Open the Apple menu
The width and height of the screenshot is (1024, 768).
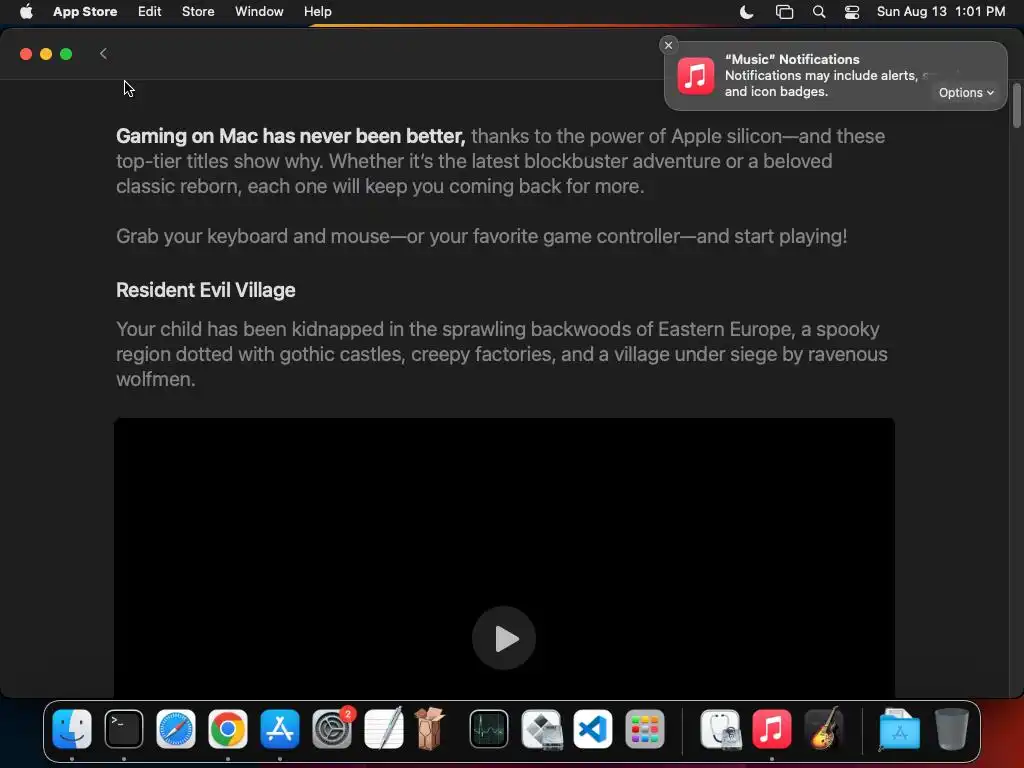click(x=26, y=12)
